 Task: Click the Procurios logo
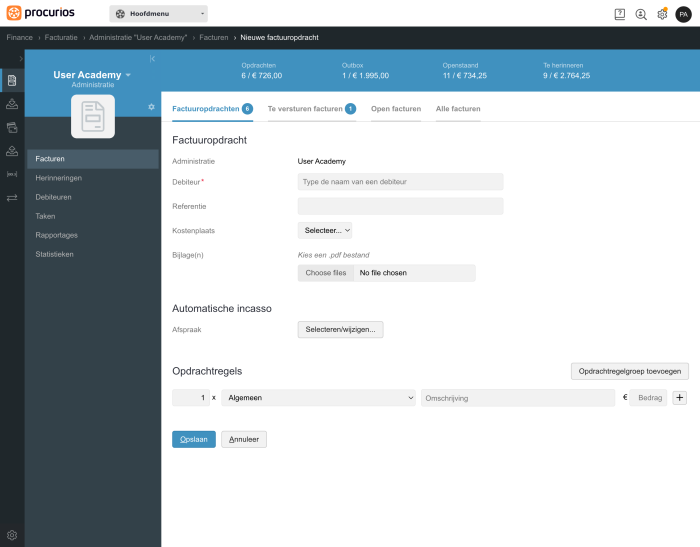click(41, 13)
